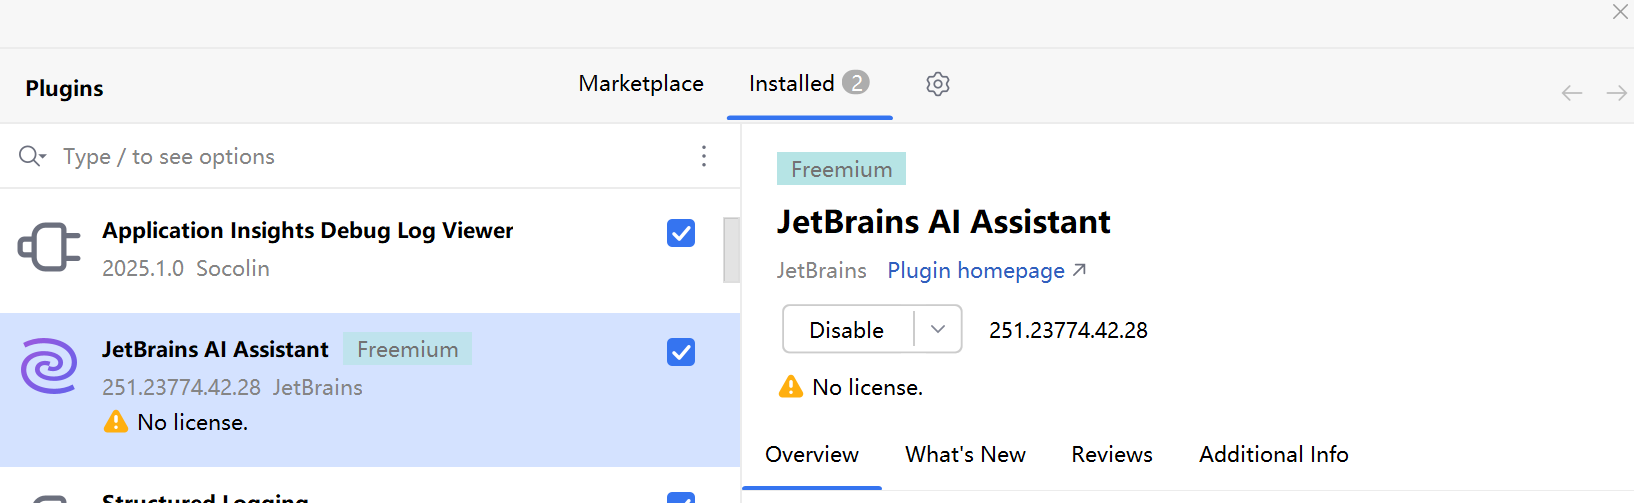The height and width of the screenshot is (503, 1634).
Task: Open the vertical three-dot options menu
Action: 704,156
